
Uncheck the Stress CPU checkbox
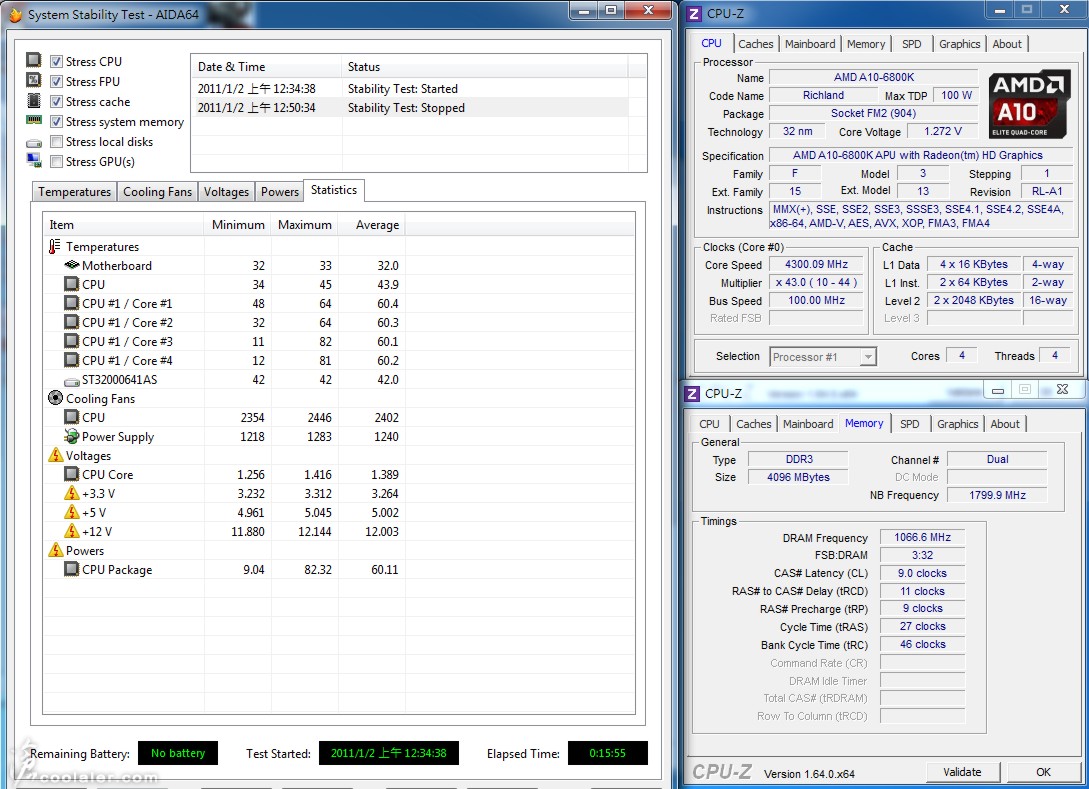click(57, 62)
